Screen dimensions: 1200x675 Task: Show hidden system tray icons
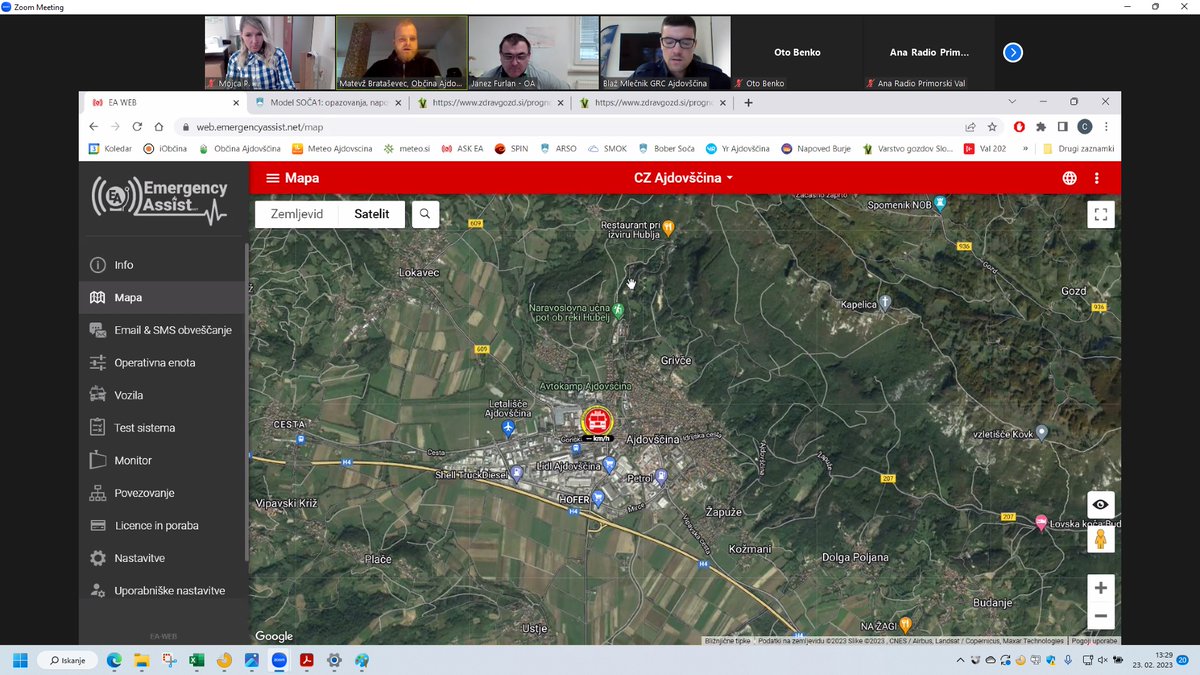click(x=960, y=660)
